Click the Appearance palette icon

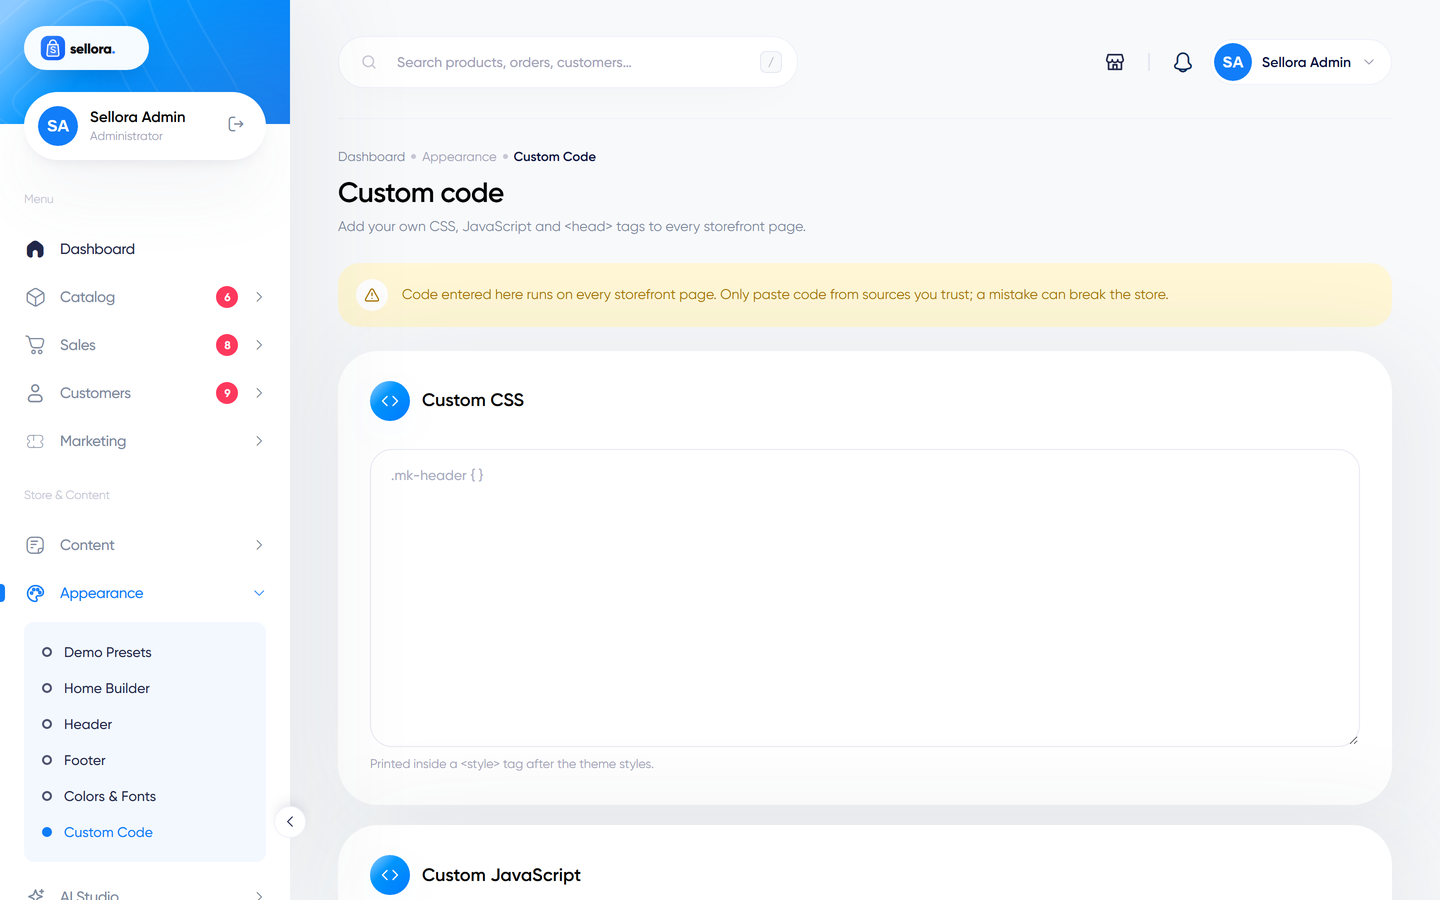(x=35, y=593)
